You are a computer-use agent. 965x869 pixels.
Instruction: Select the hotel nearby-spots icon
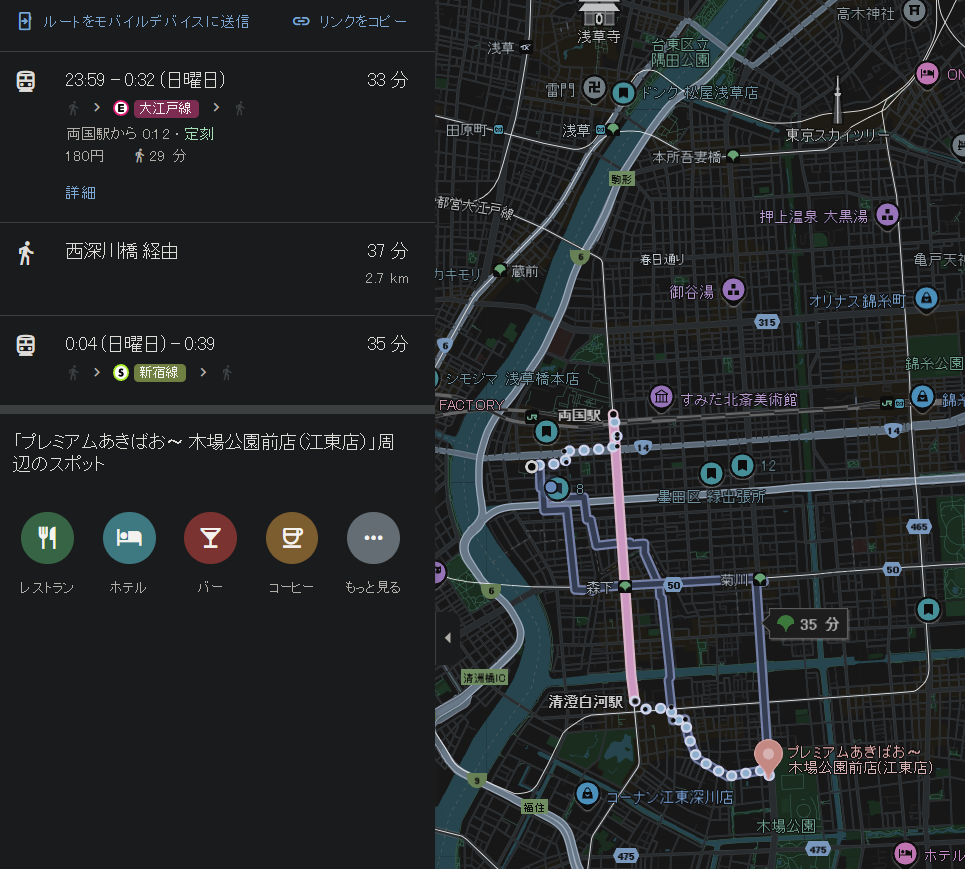129,538
